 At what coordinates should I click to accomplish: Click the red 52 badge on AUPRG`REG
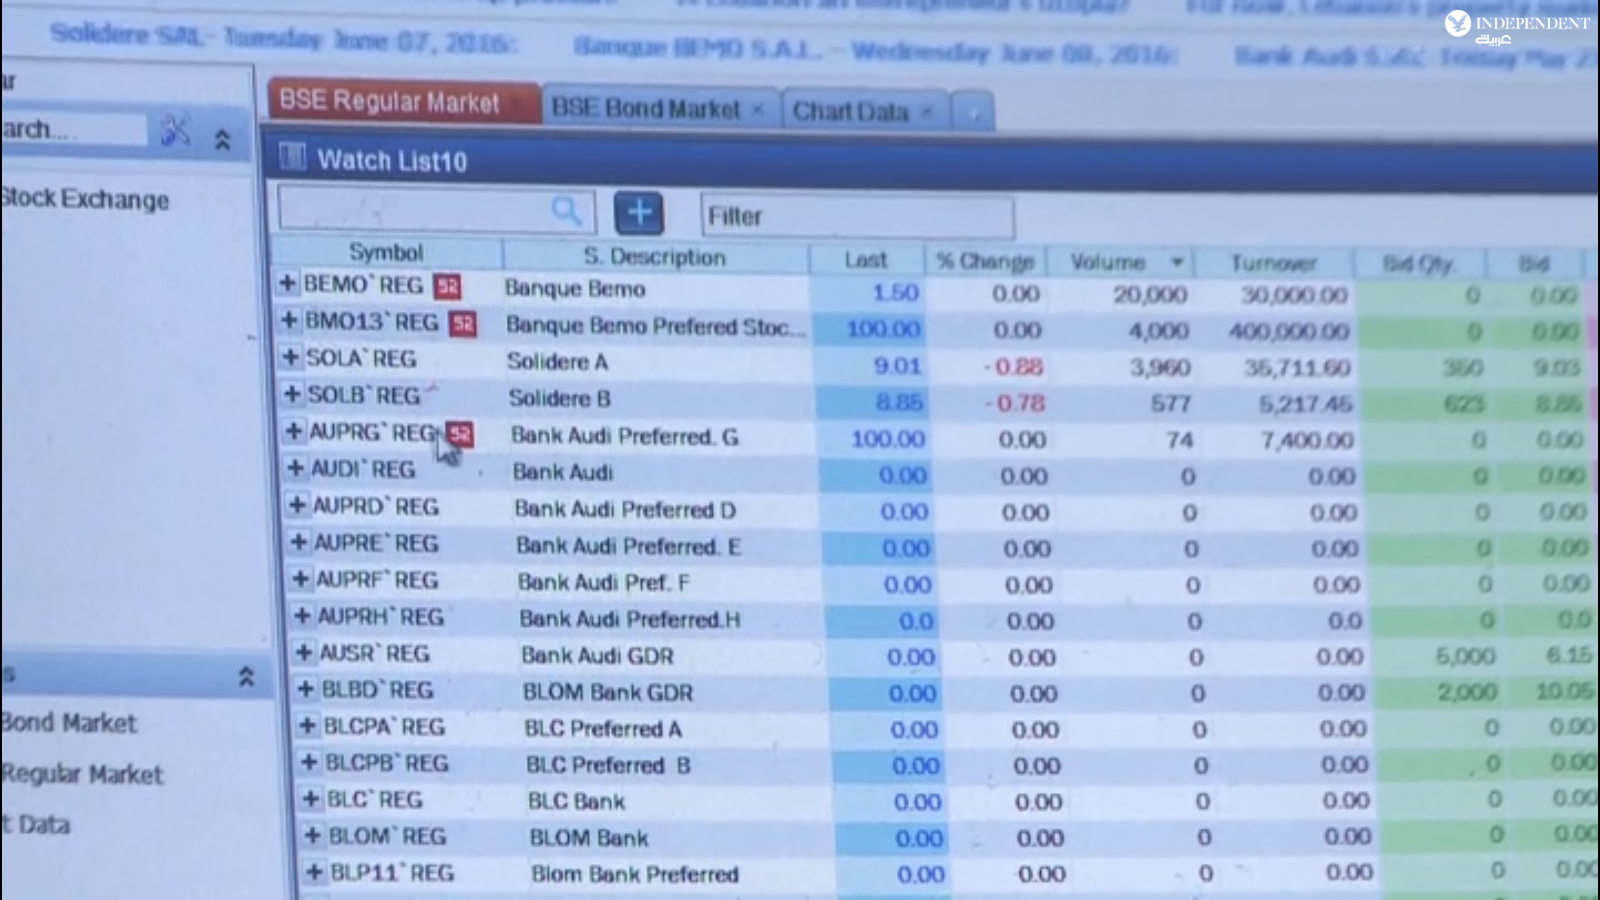click(x=460, y=434)
